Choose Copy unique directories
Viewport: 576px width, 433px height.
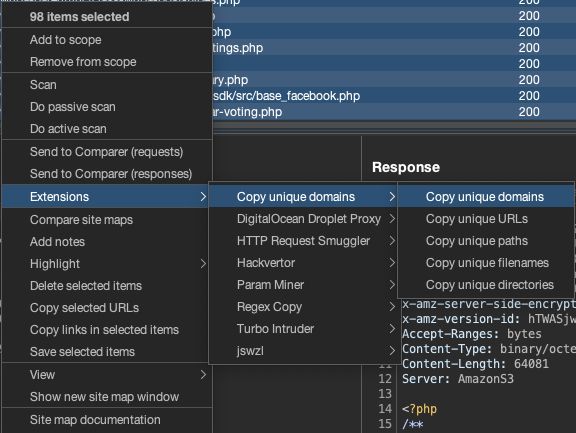486,285
